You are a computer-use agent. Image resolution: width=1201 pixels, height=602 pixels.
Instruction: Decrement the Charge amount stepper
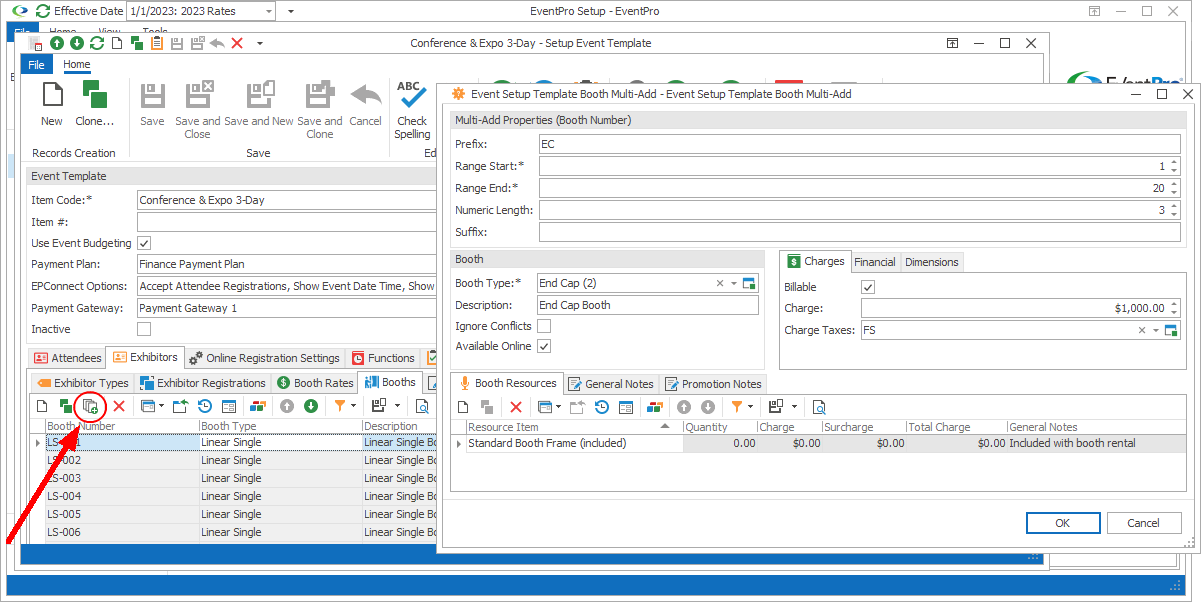[x=1174, y=313]
